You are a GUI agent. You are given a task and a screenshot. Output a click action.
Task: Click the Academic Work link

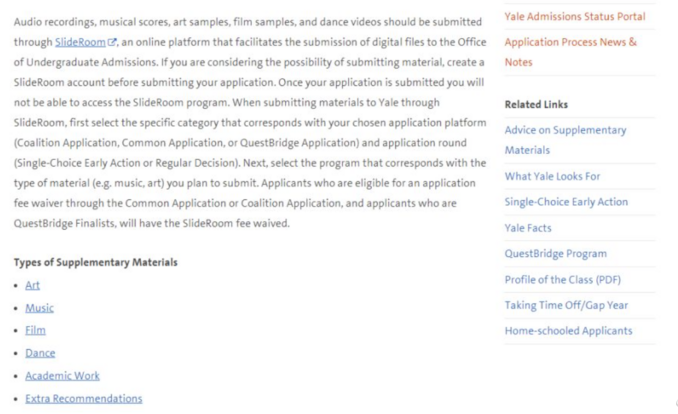62,376
